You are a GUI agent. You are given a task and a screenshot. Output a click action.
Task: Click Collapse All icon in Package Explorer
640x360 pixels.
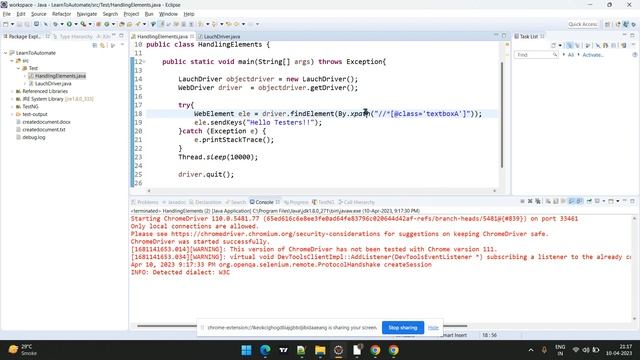(95, 45)
